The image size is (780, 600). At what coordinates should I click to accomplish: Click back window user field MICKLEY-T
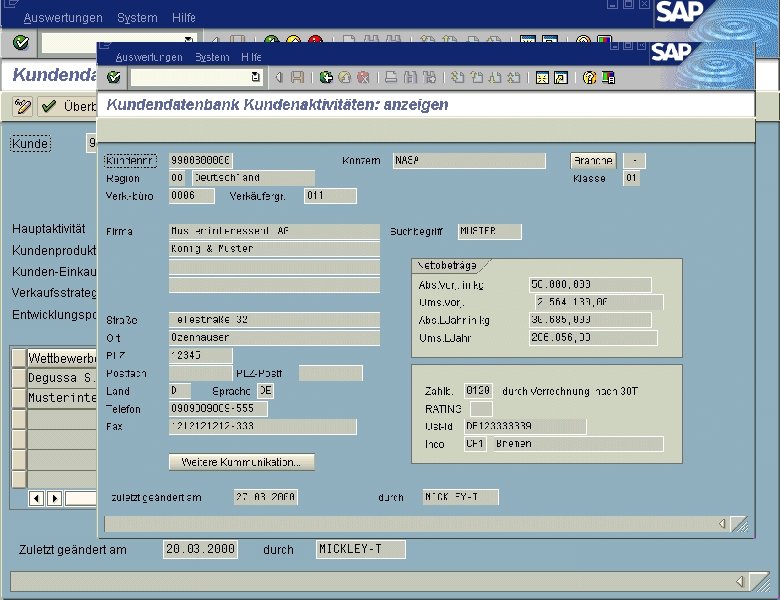click(x=361, y=549)
